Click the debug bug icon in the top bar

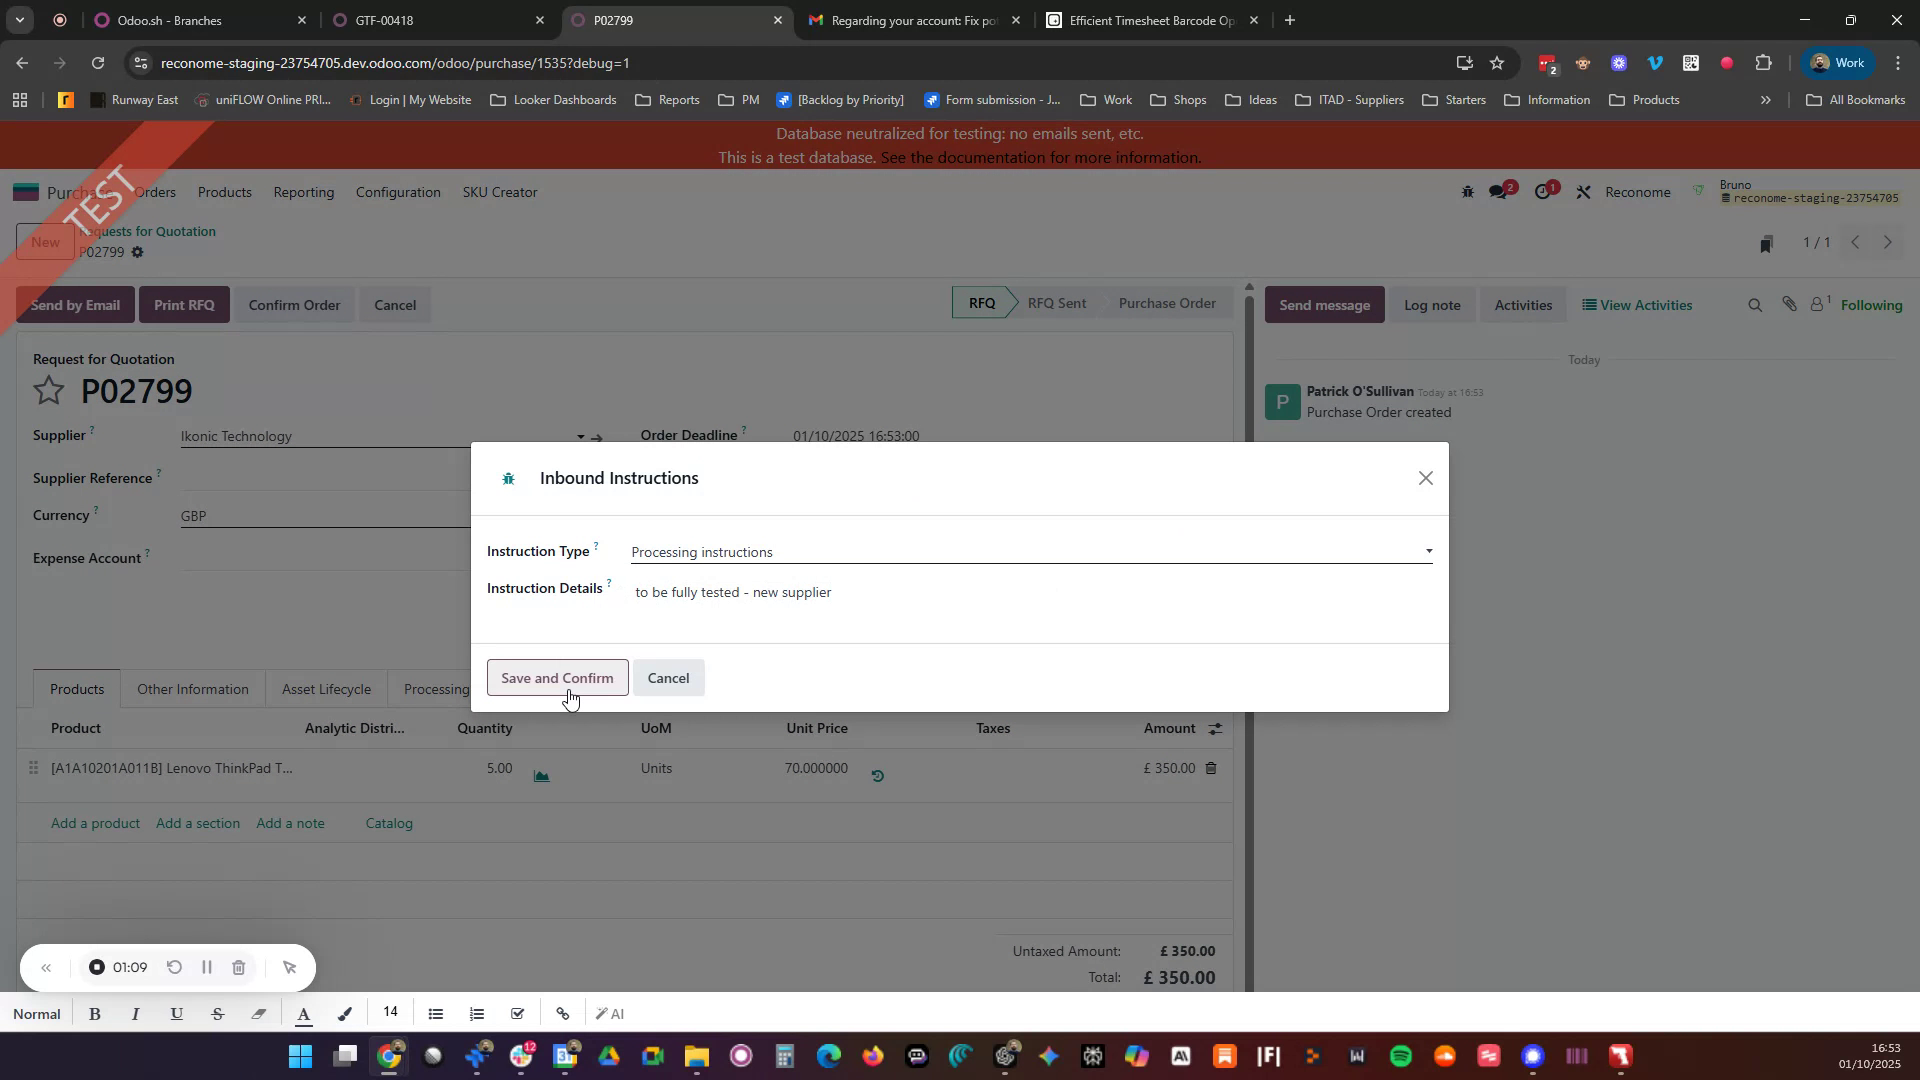pyautogui.click(x=1468, y=191)
